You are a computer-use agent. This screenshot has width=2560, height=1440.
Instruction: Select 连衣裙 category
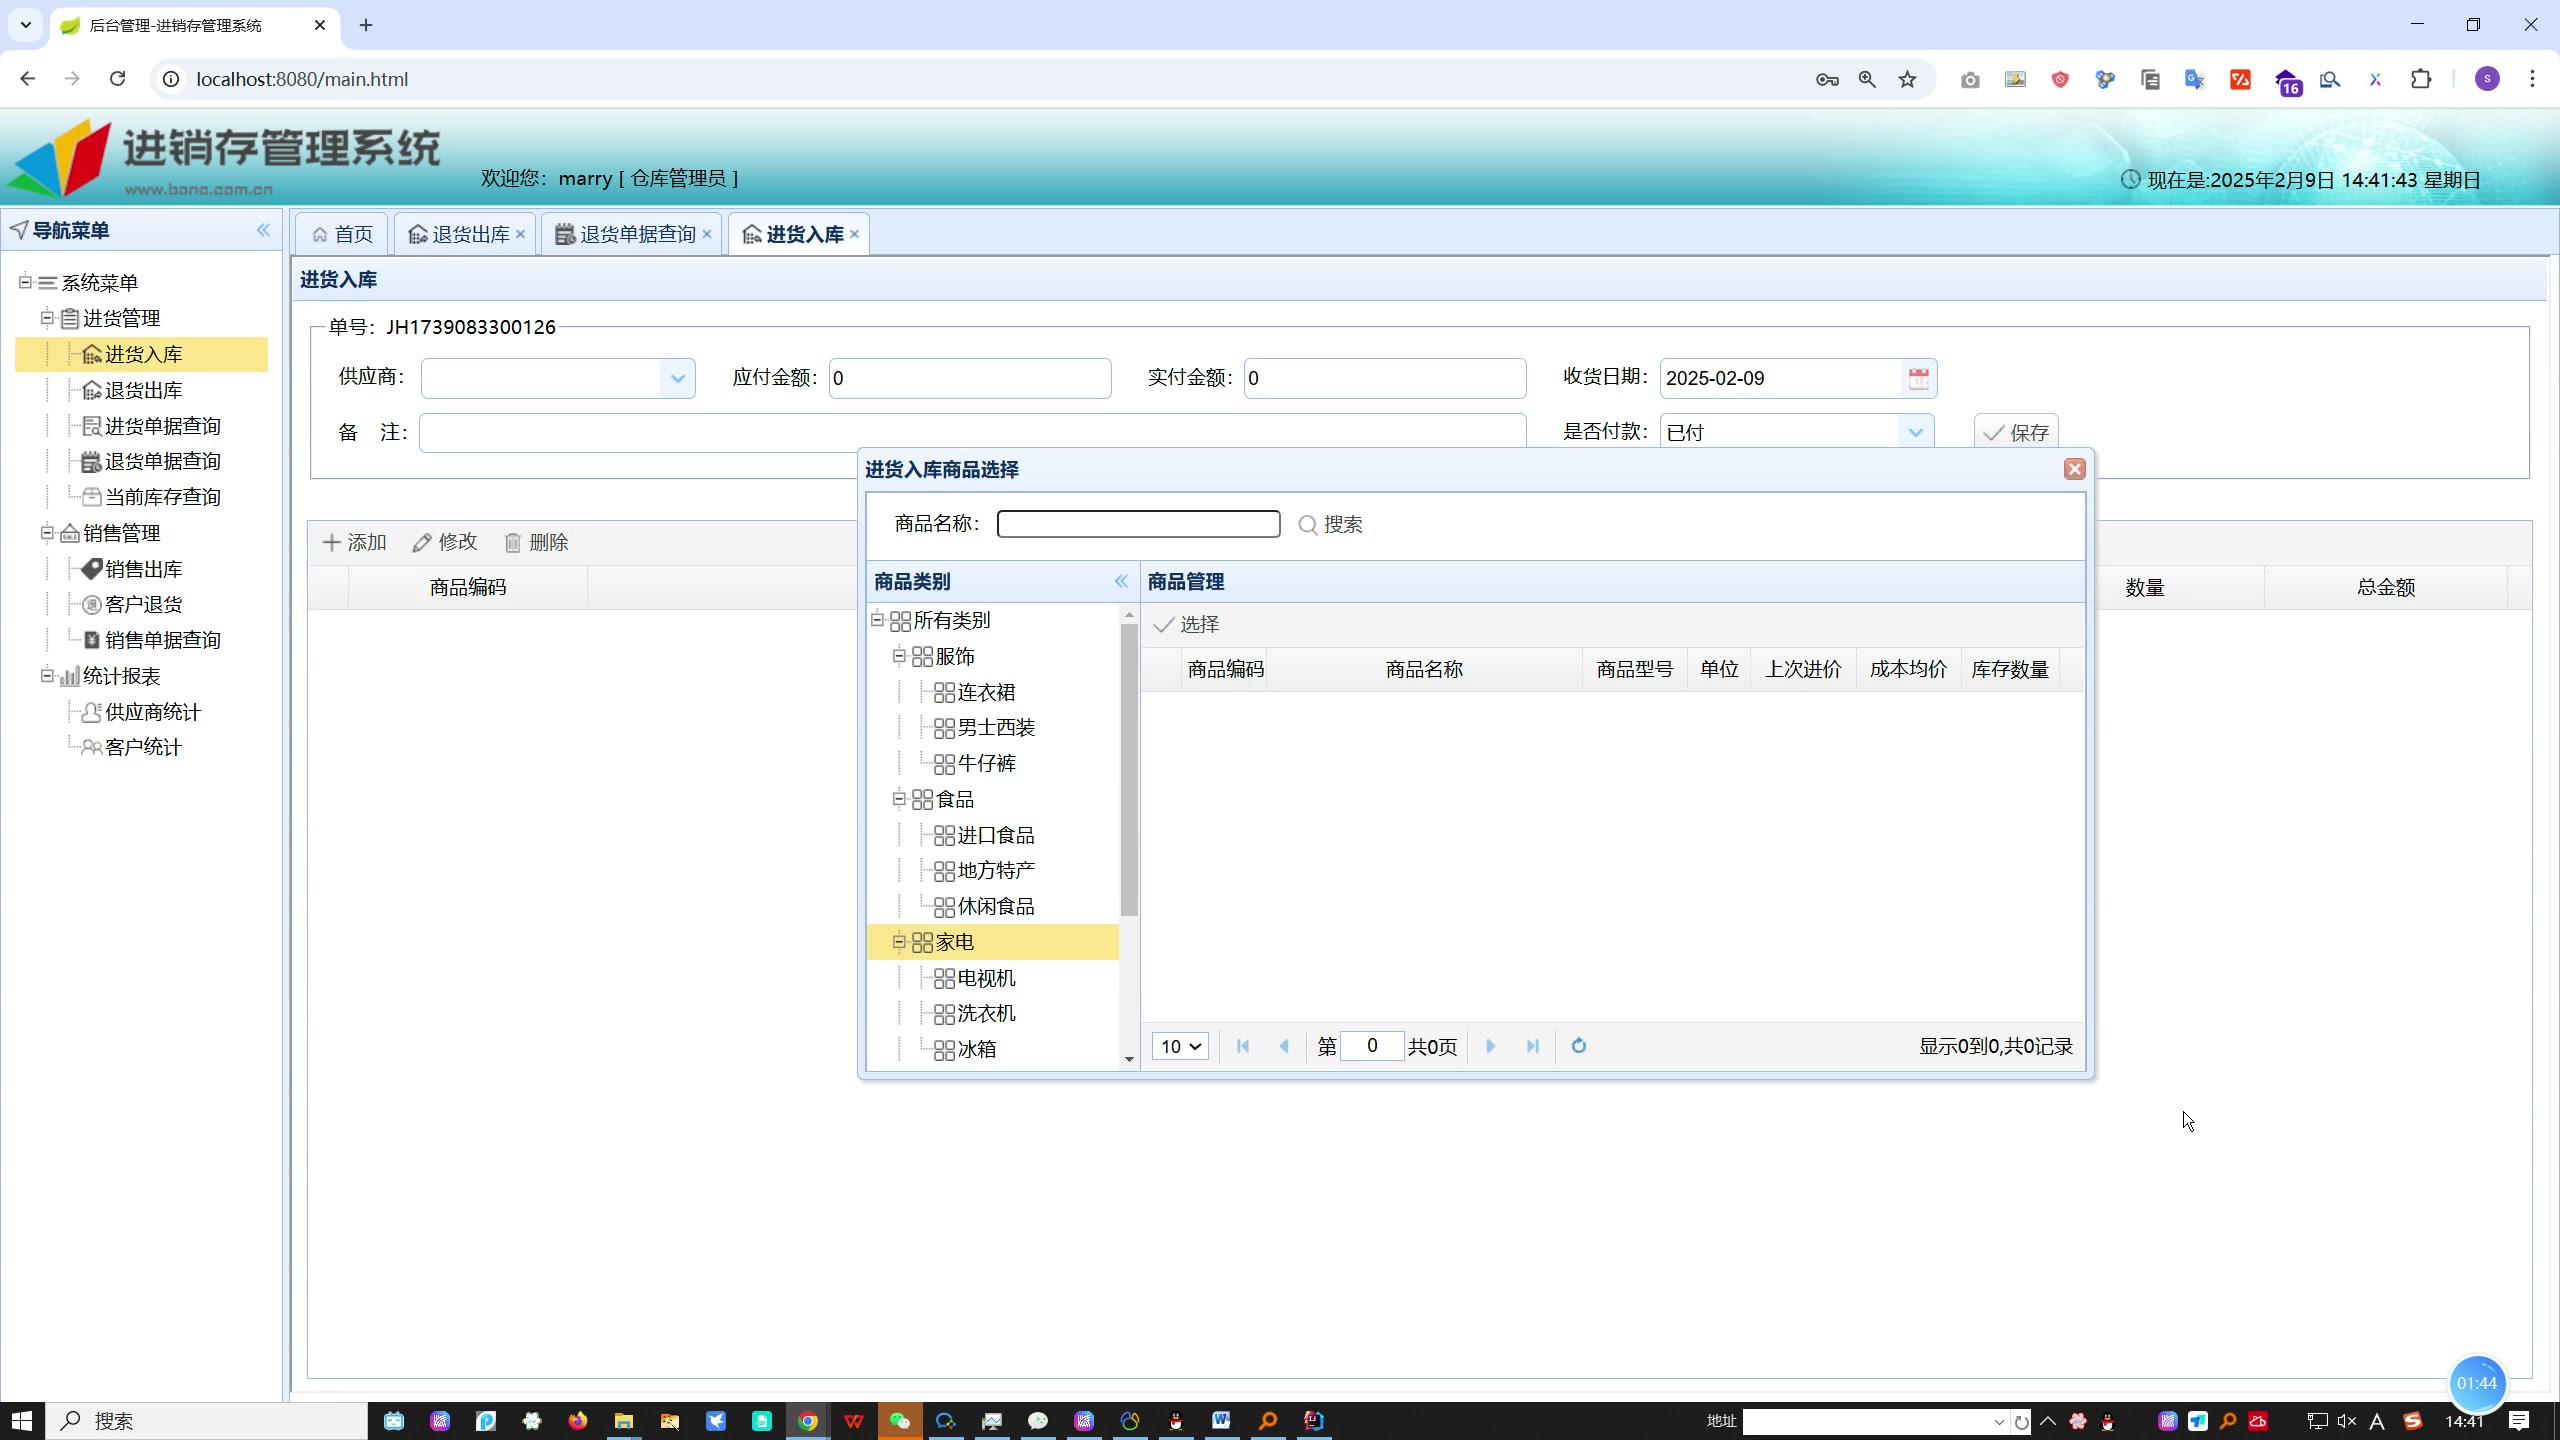[986, 692]
